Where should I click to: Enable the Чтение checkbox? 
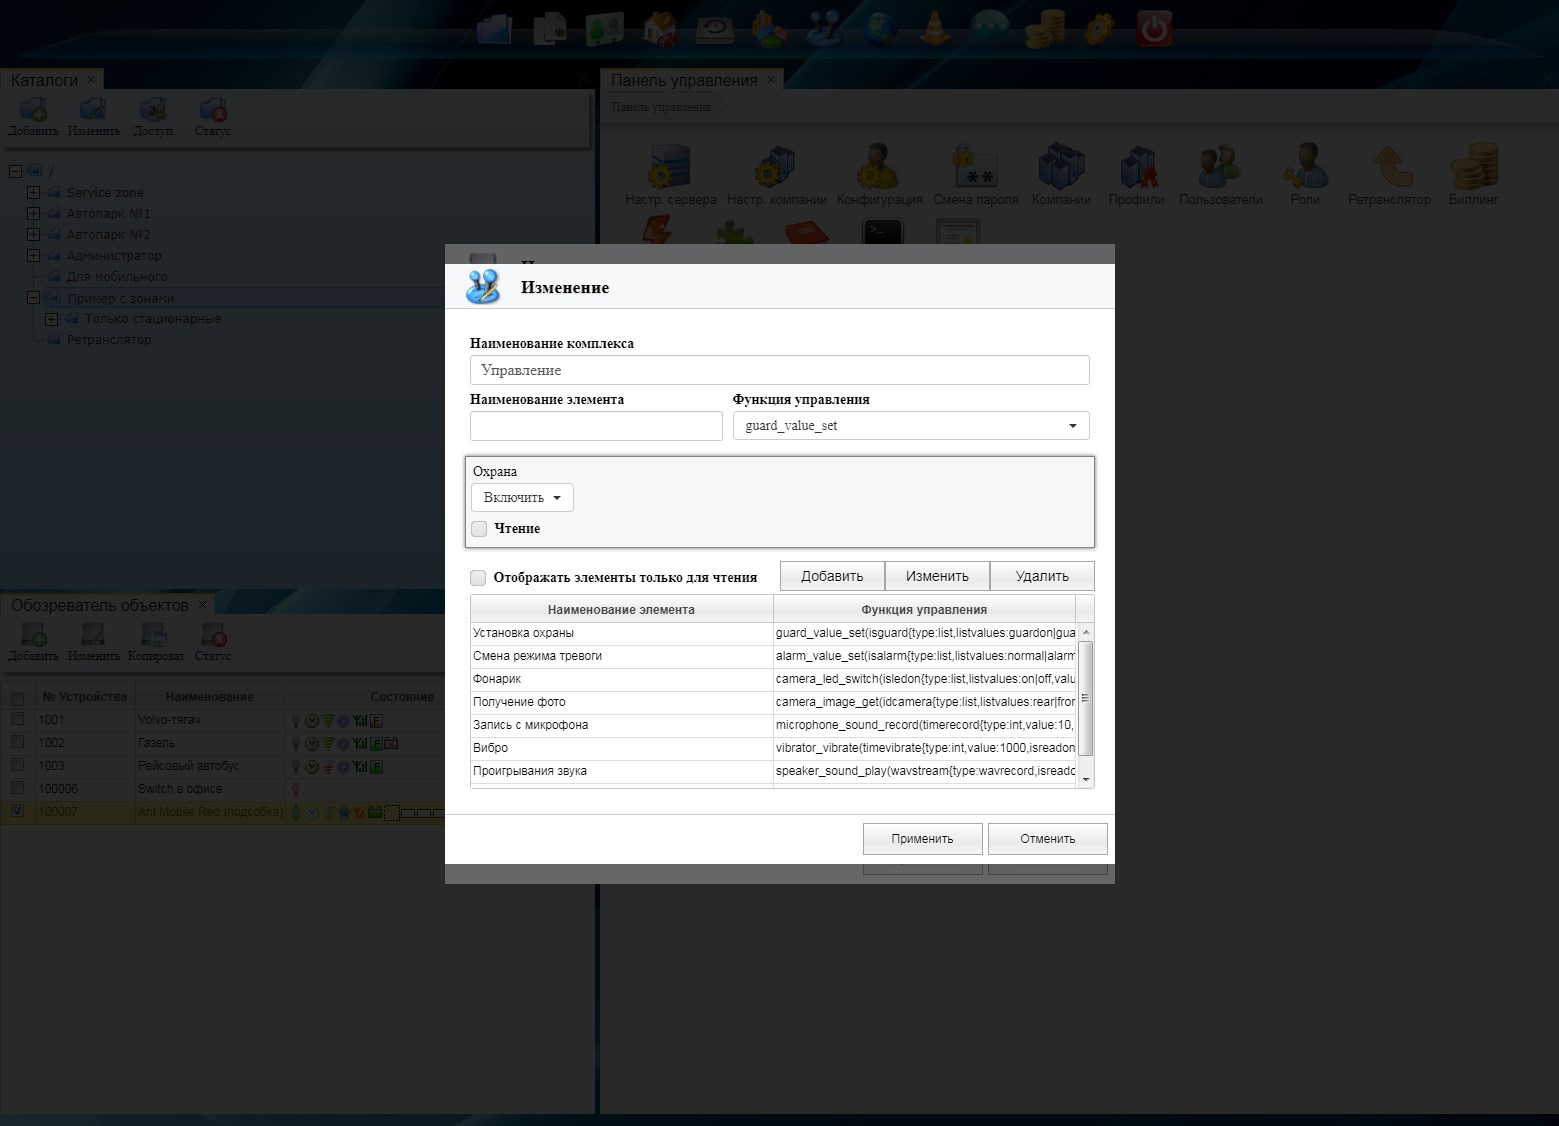(x=480, y=529)
